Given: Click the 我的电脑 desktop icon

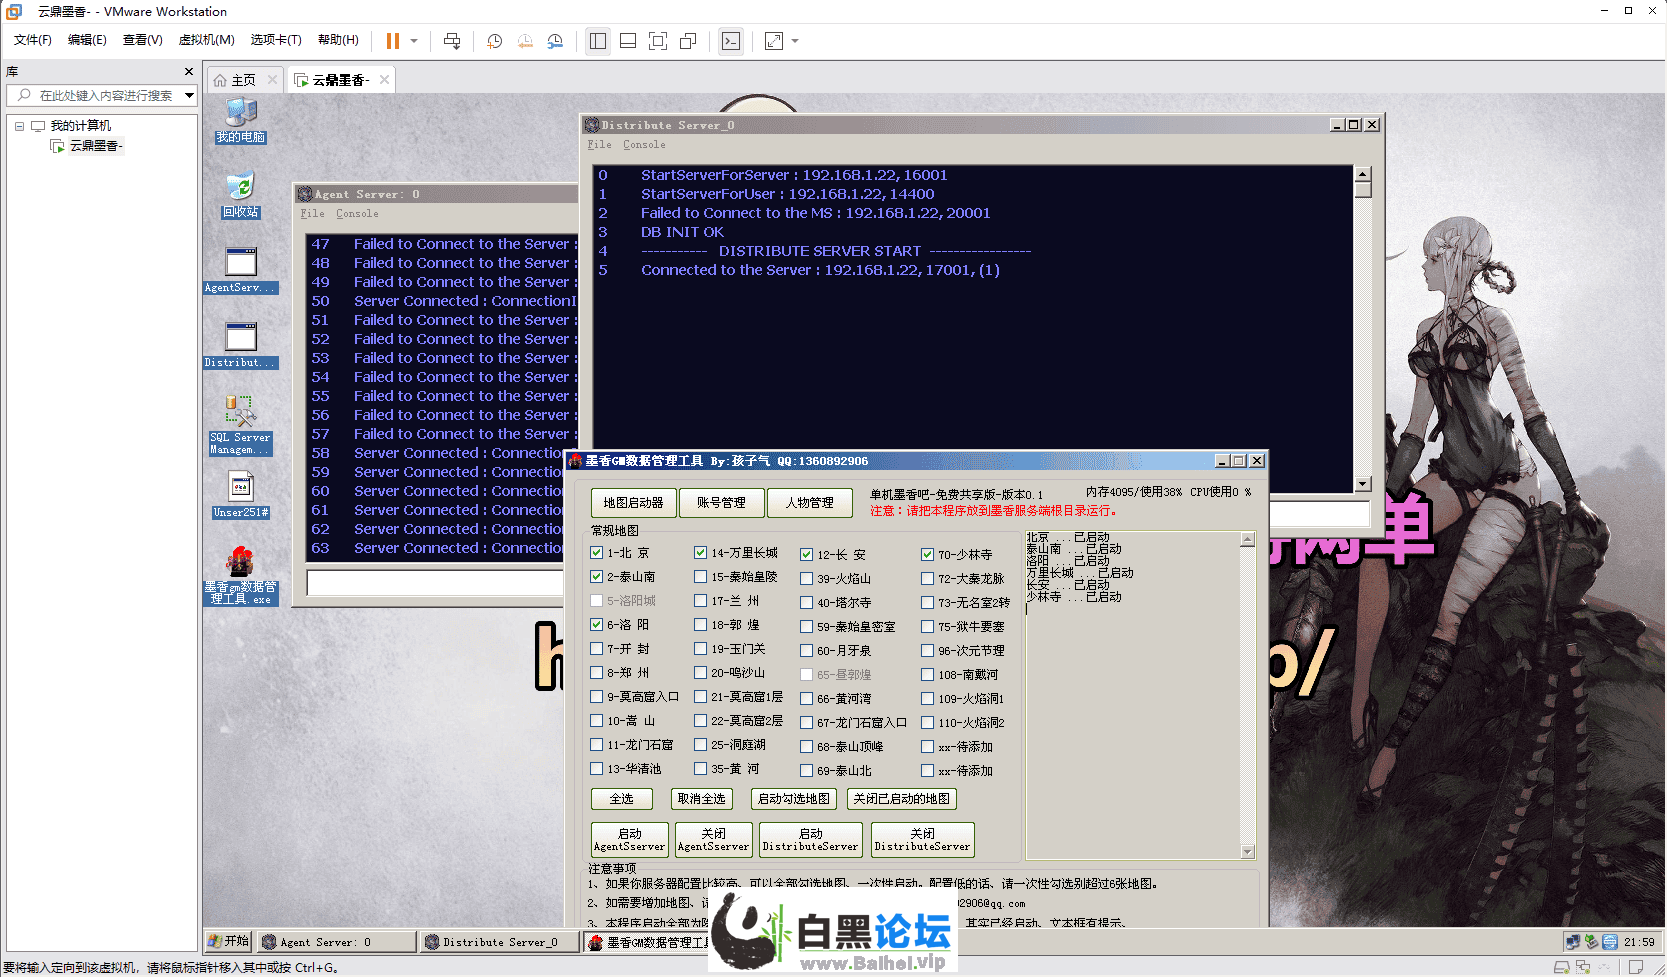Looking at the screenshot, I should point(241,121).
